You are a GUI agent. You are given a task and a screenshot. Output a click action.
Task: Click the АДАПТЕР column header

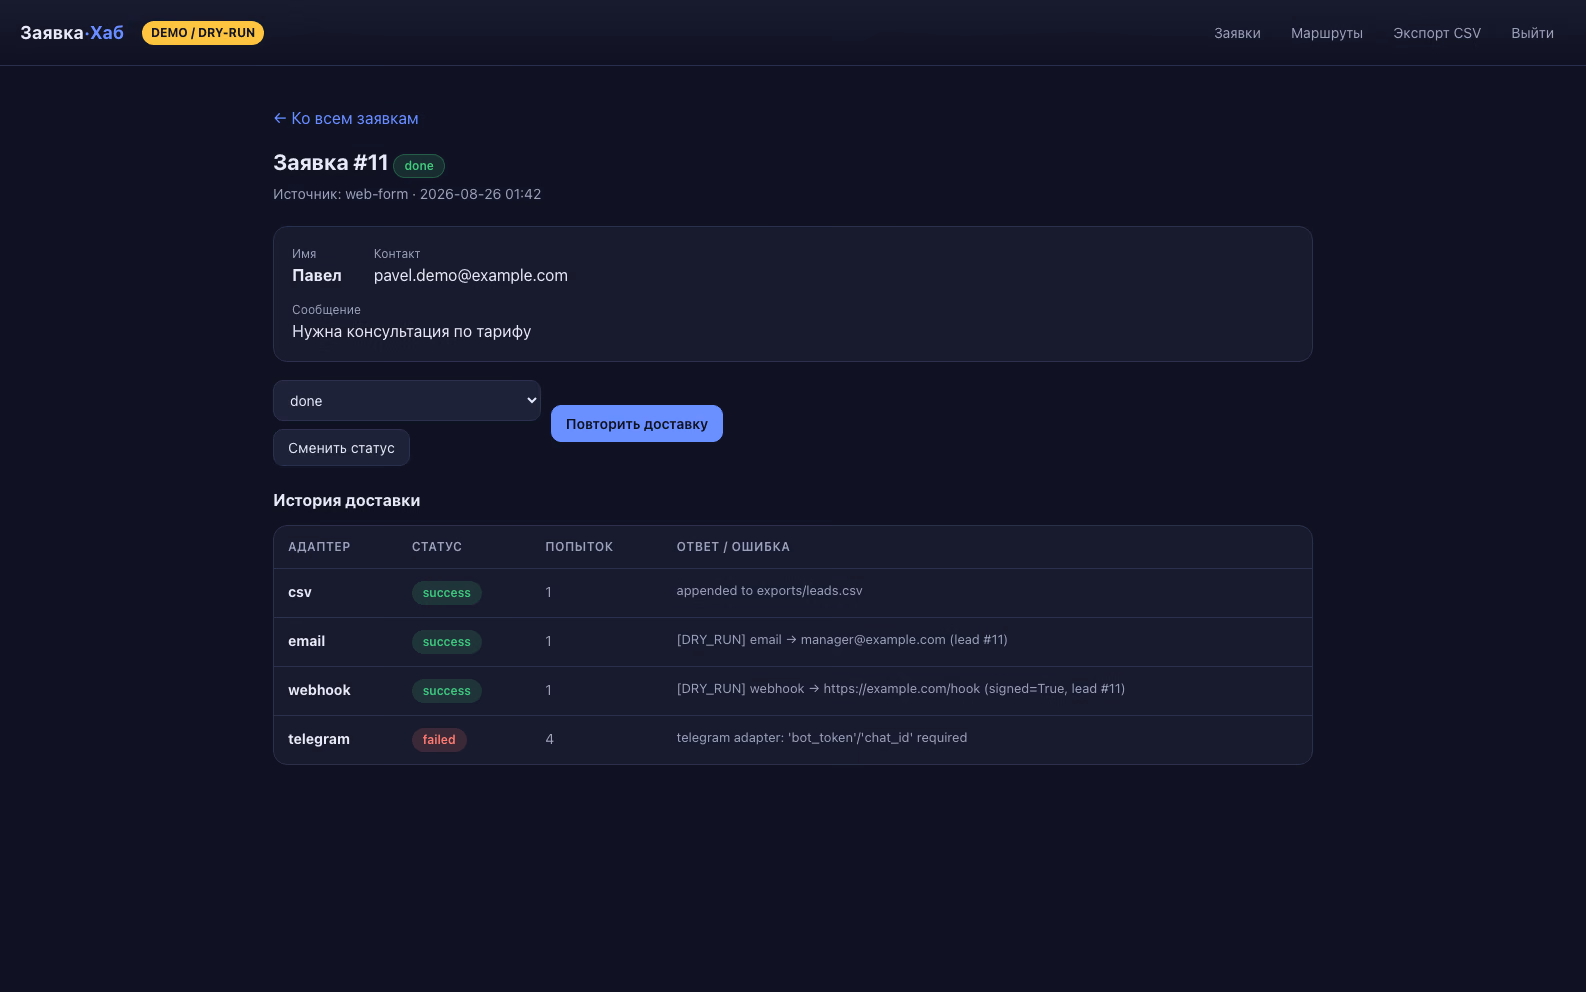[319, 547]
